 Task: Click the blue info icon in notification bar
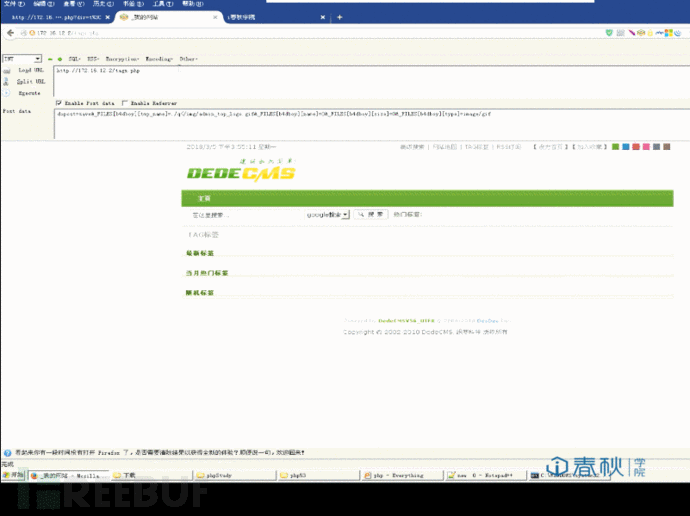(x=7, y=453)
